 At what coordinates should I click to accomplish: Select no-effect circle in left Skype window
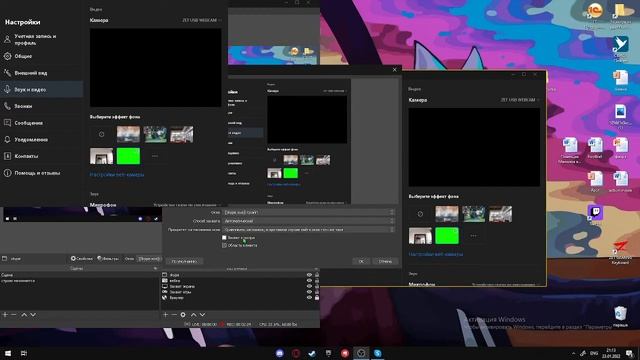(101, 134)
